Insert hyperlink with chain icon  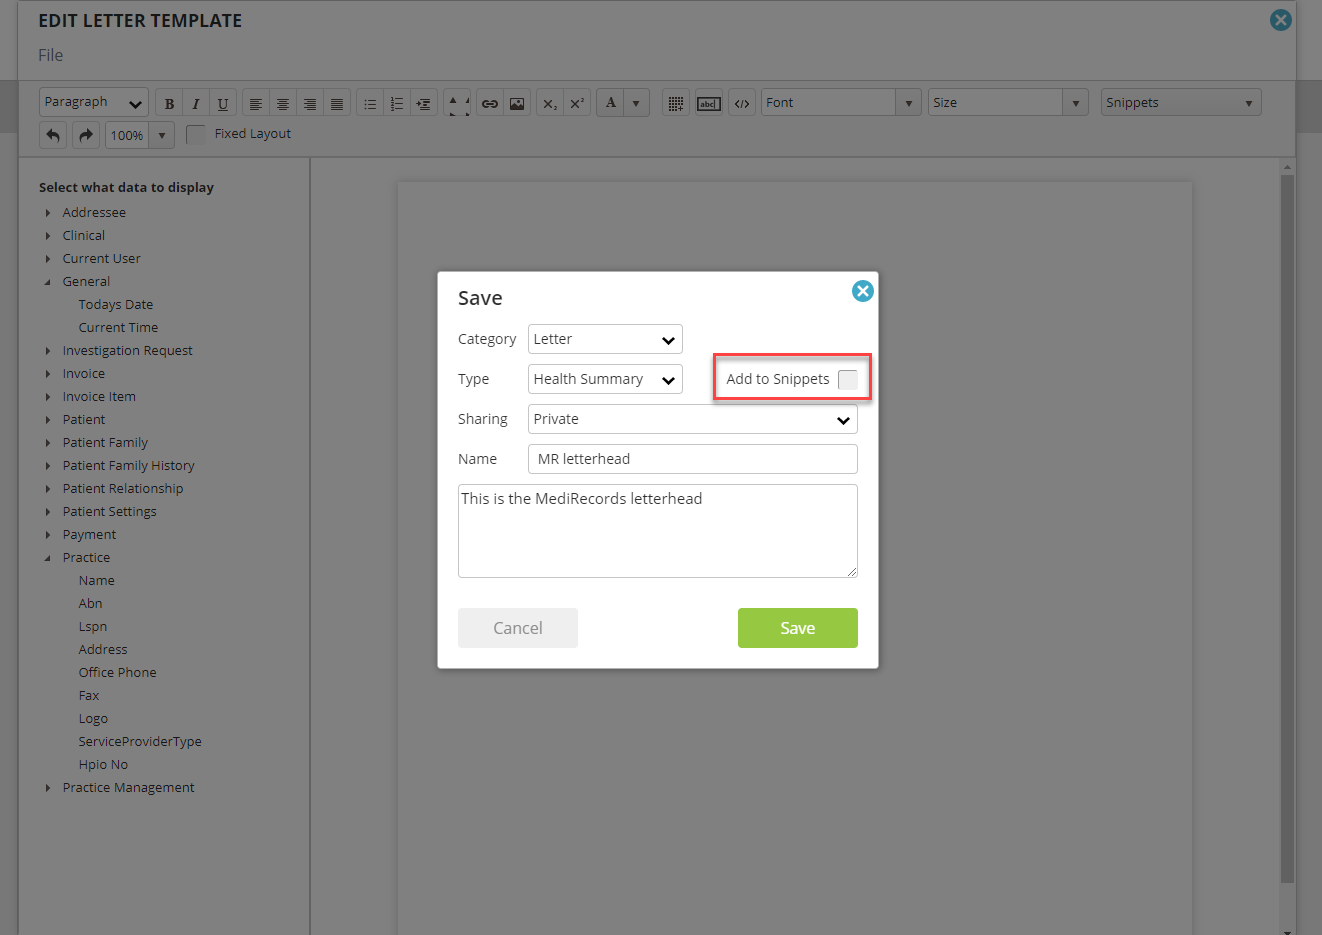tap(490, 103)
